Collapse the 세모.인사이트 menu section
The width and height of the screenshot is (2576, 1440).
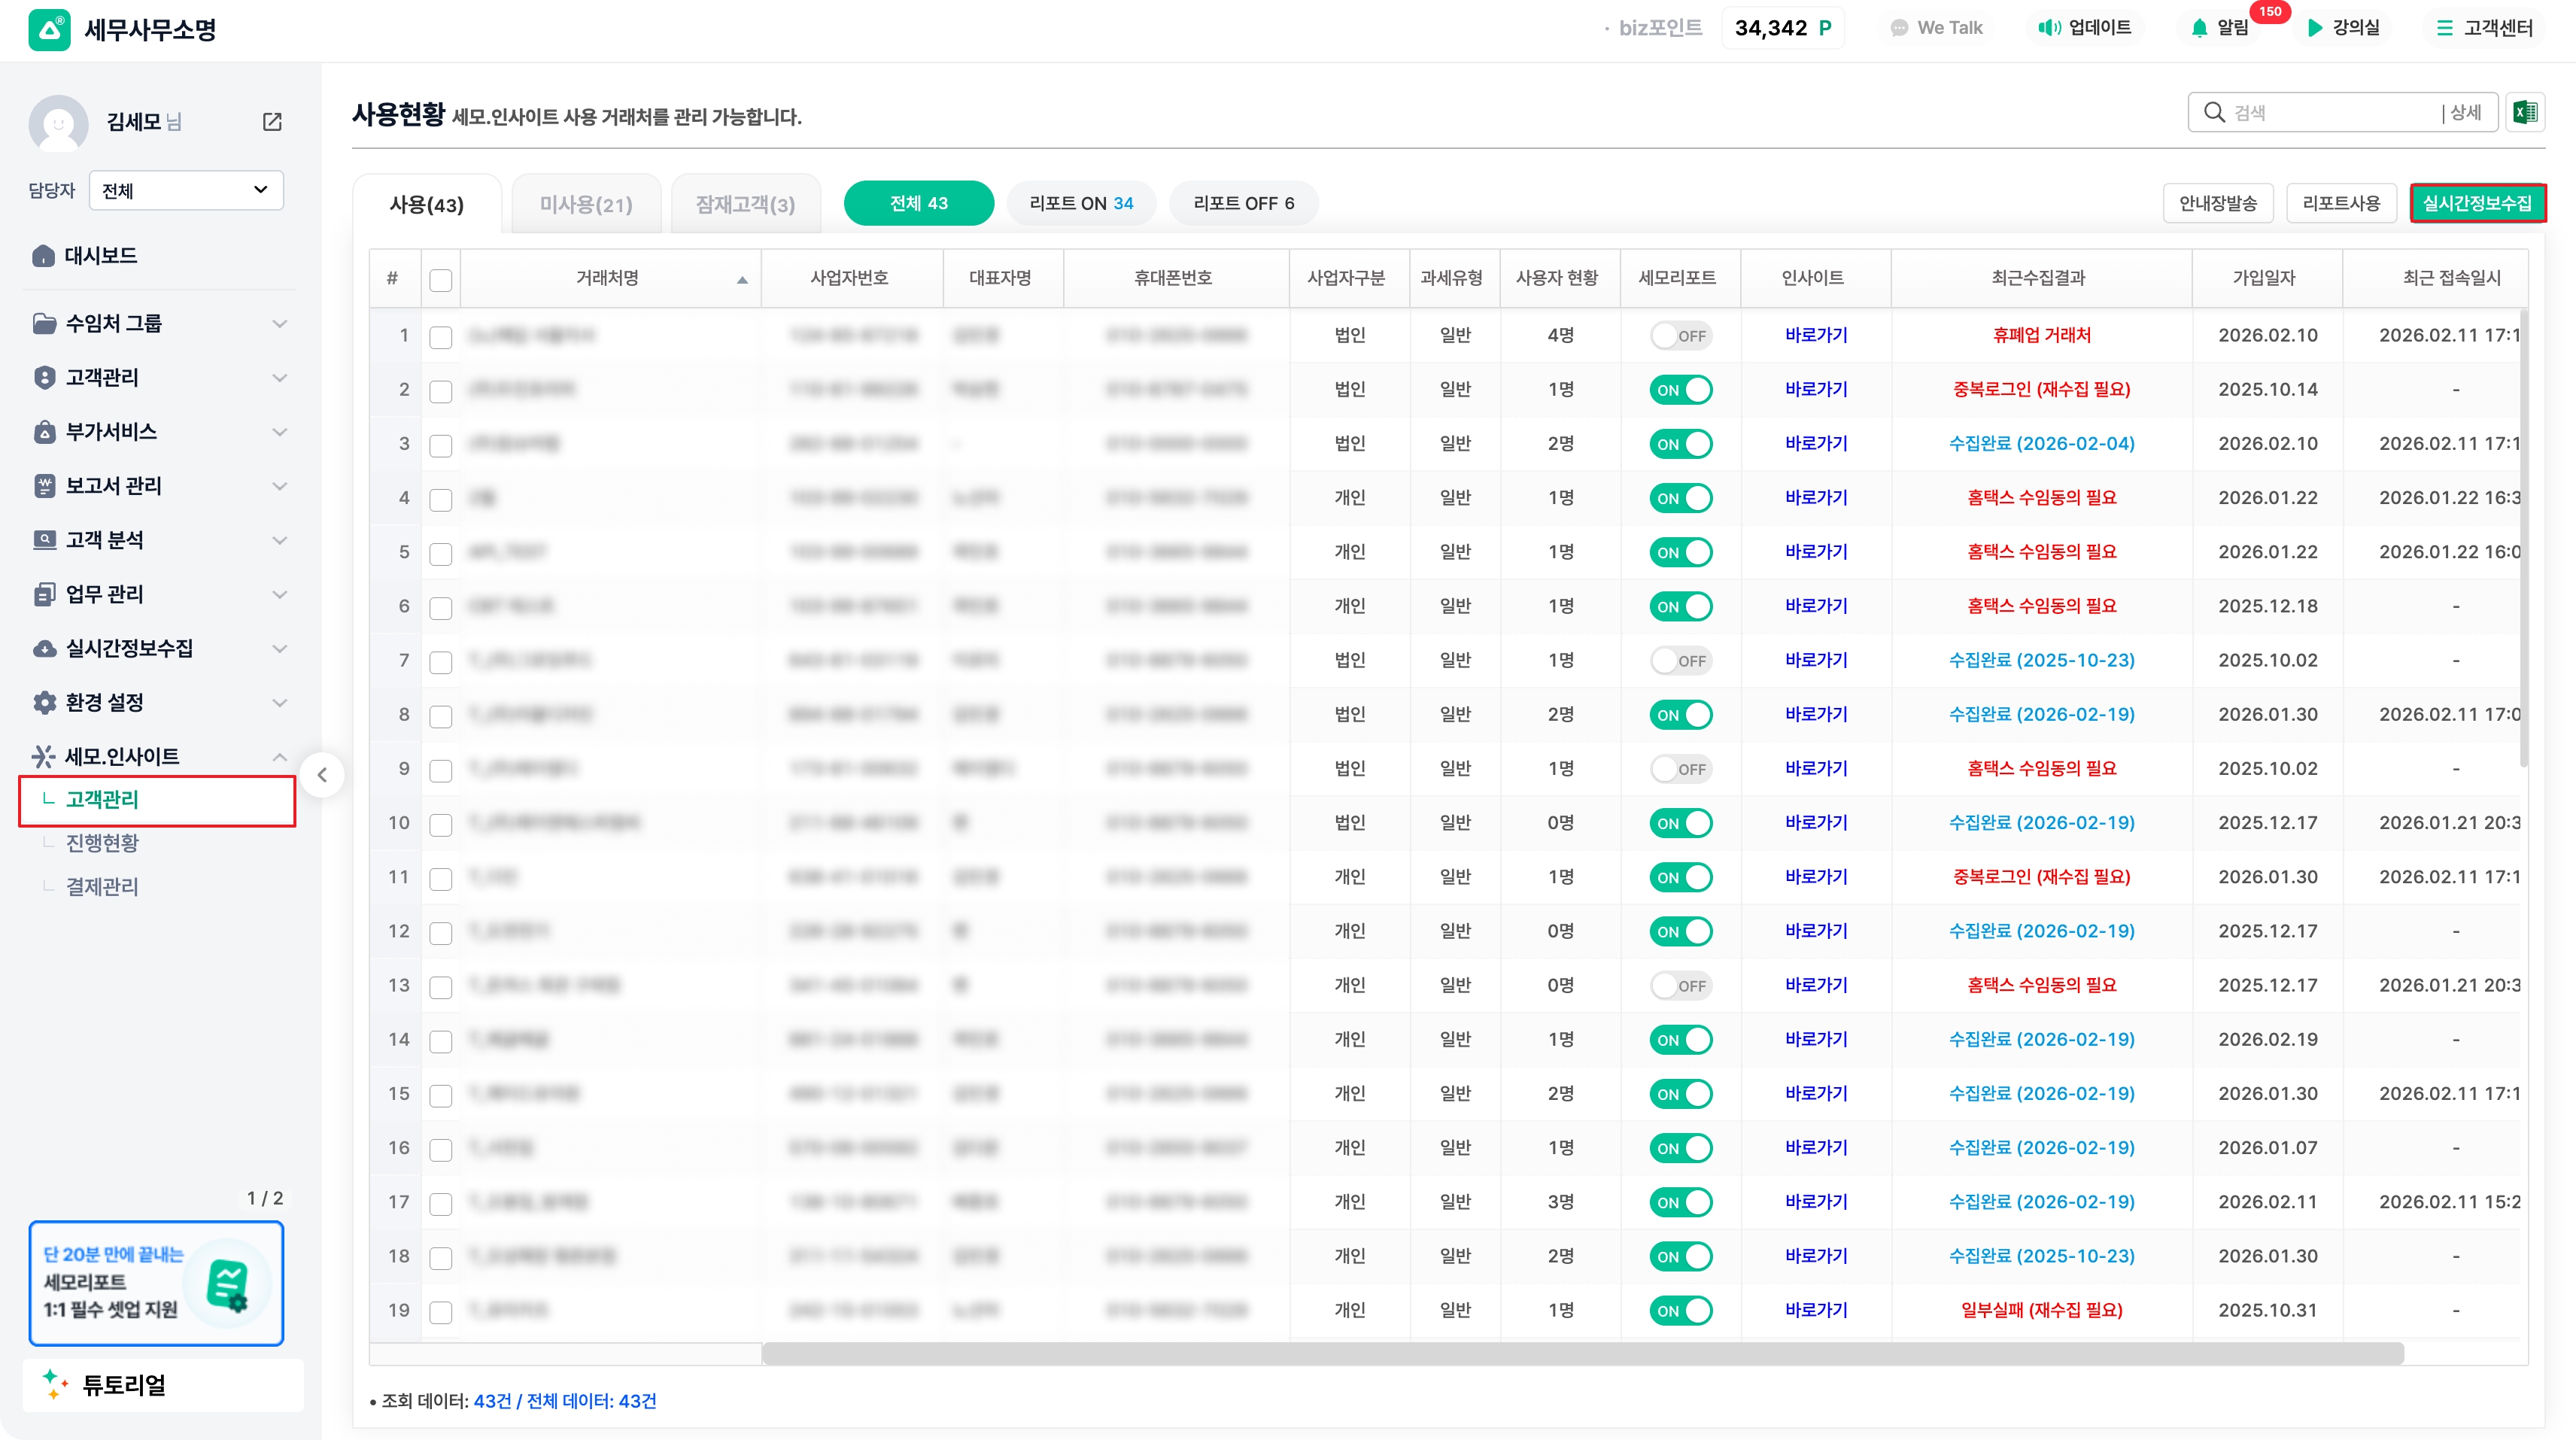[x=279, y=757]
